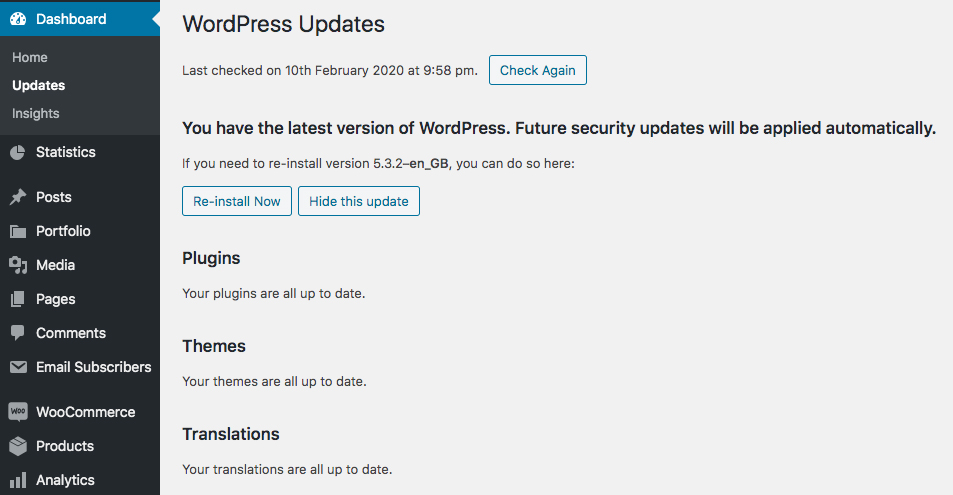Image resolution: width=953 pixels, height=495 pixels.
Task: Open the Email Subscribers menu label
Action: pos(94,367)
